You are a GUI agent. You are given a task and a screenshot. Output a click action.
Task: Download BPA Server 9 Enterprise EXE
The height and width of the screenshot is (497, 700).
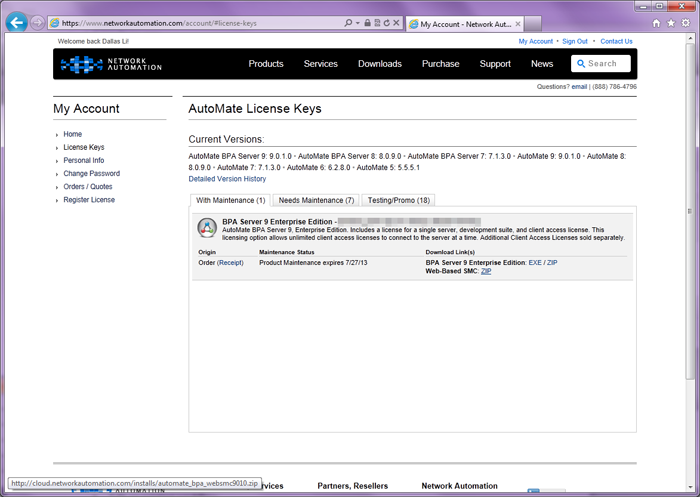pos(535,263)
